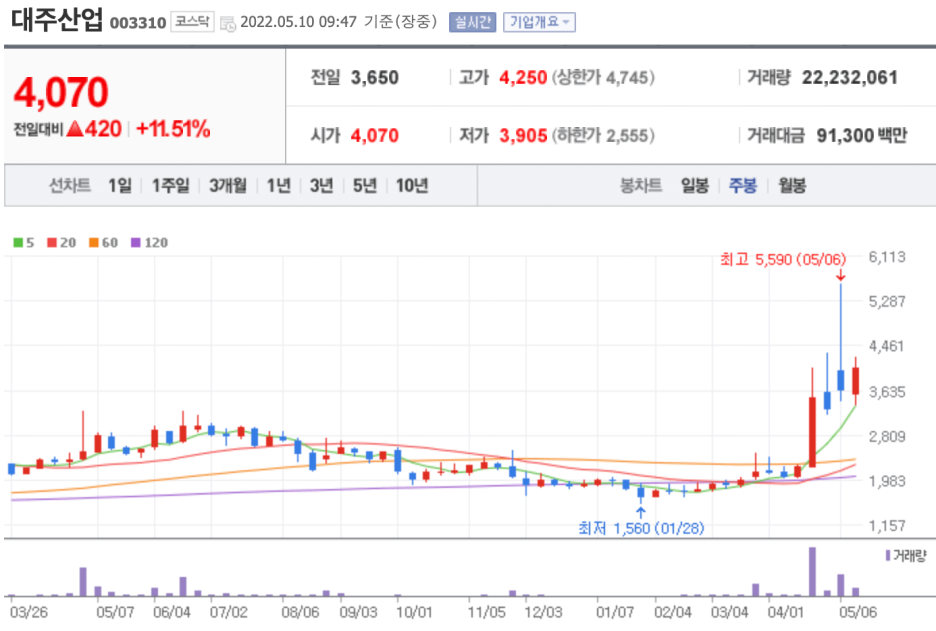Switch to 일봉 daily candle chart

pyautogui.click(x=695, y=186)
